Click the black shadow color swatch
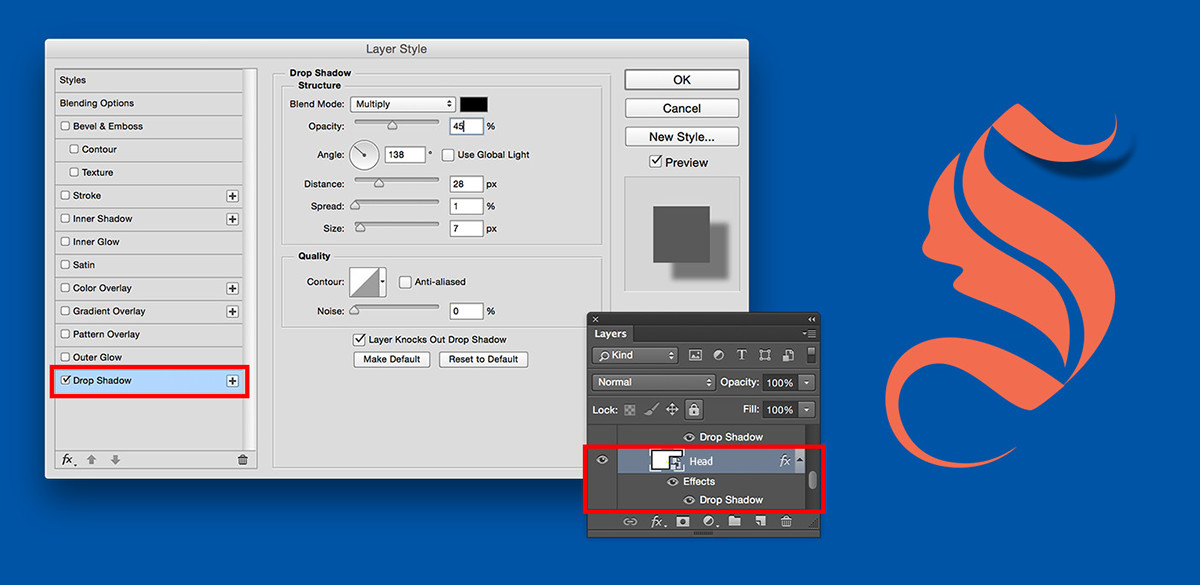Screen dimensions: 1200x585 473,104
